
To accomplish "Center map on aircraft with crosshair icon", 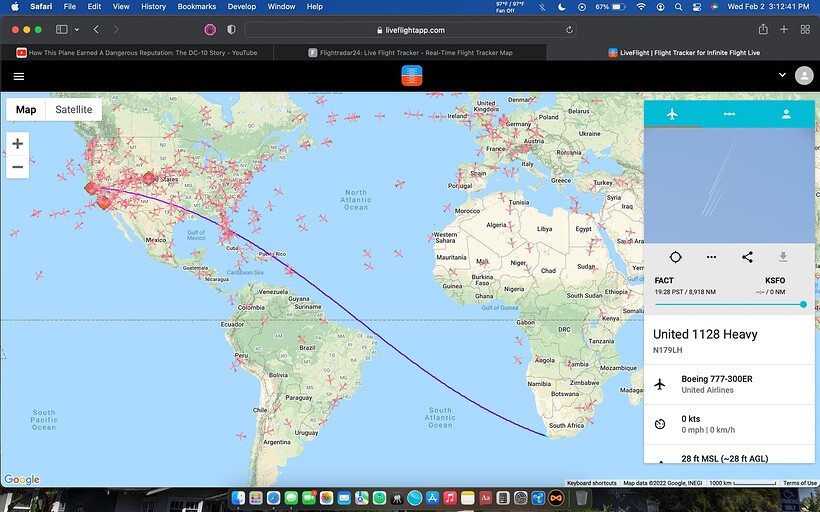I will pyautogui.click(x=675, y=257).
